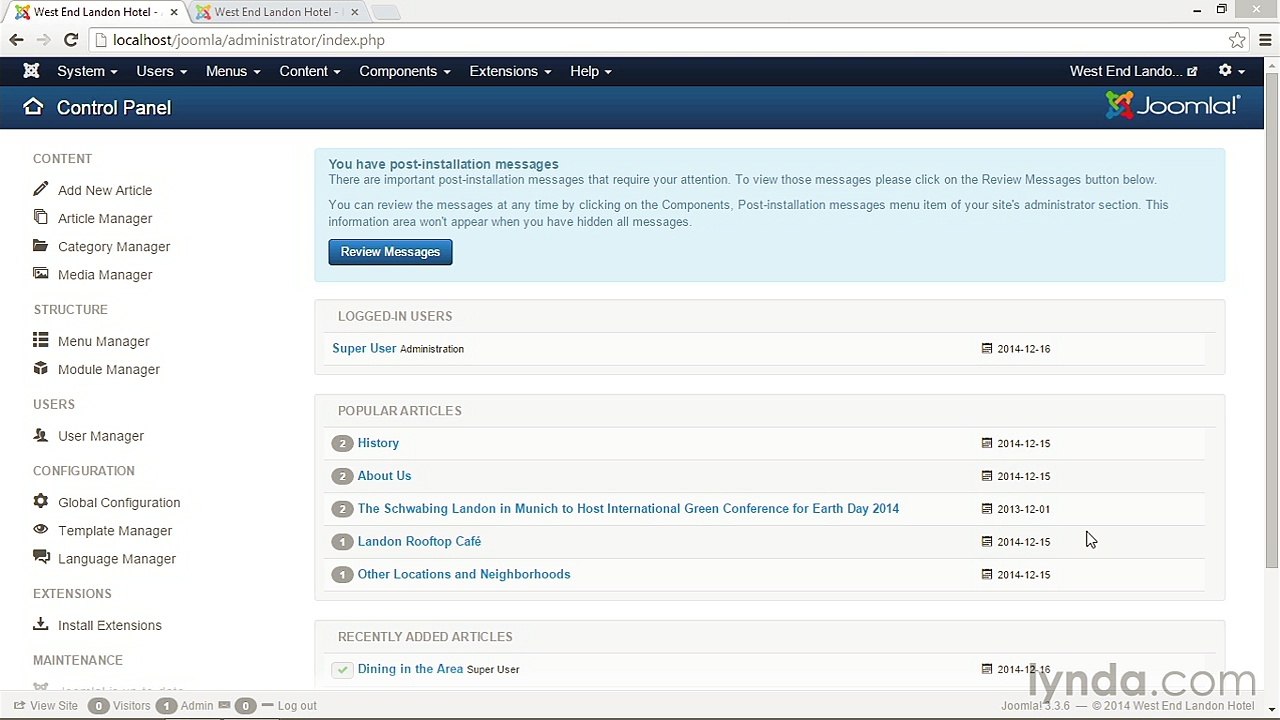1280x720 pixels.
Task: Click the external link icon beside site name
Action: coord(1192,72)
